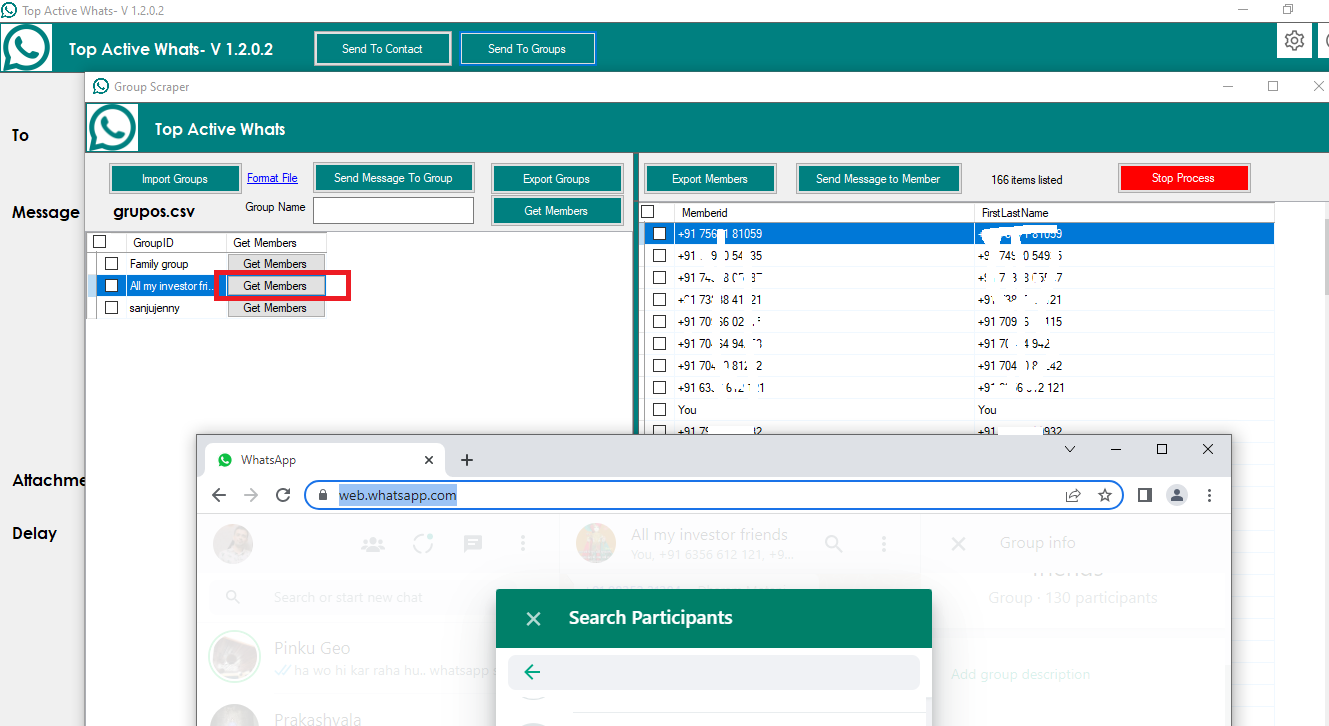Open Chrome side panel
The image size is (1329, 726).
(x=1145, y=495)
